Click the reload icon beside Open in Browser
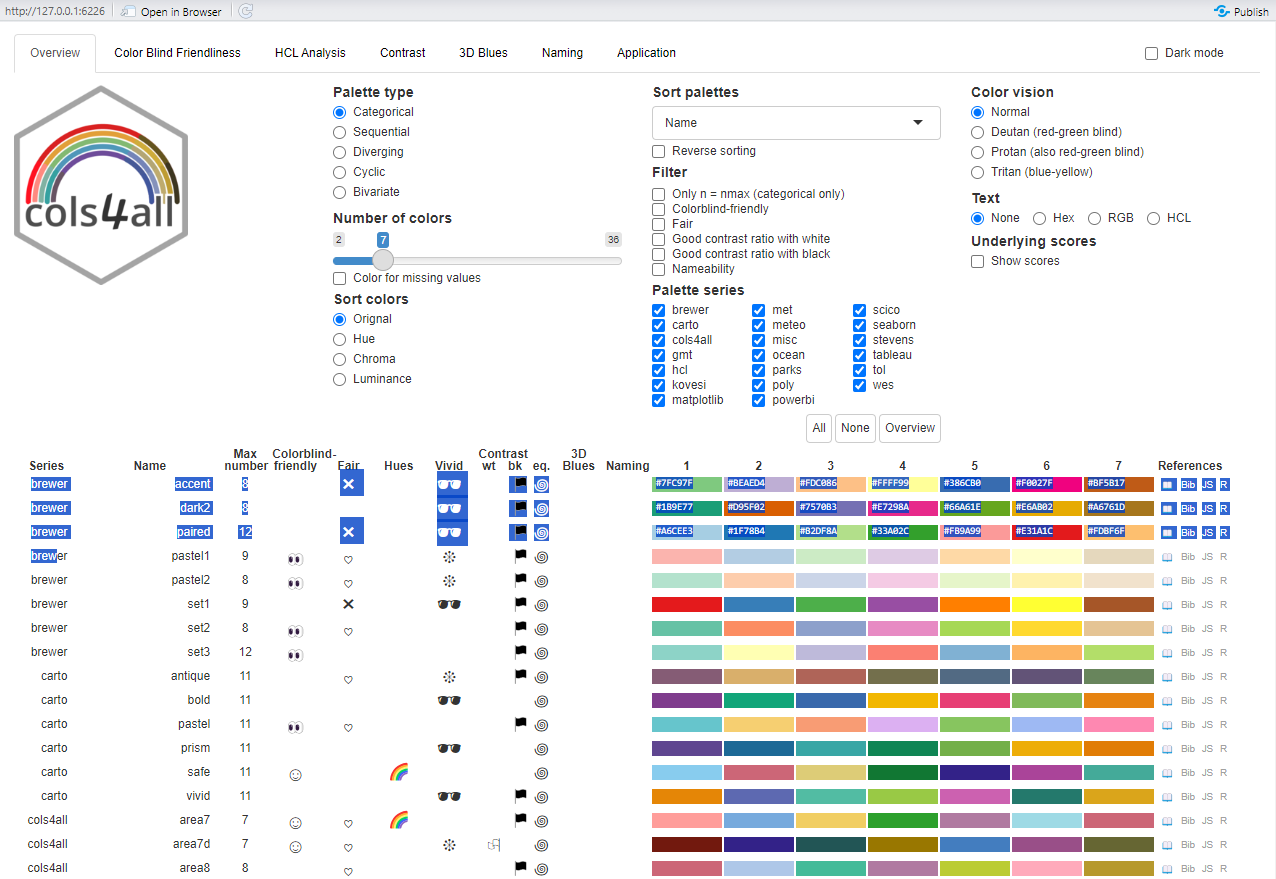1276x879 pixels. pos(246,12)
